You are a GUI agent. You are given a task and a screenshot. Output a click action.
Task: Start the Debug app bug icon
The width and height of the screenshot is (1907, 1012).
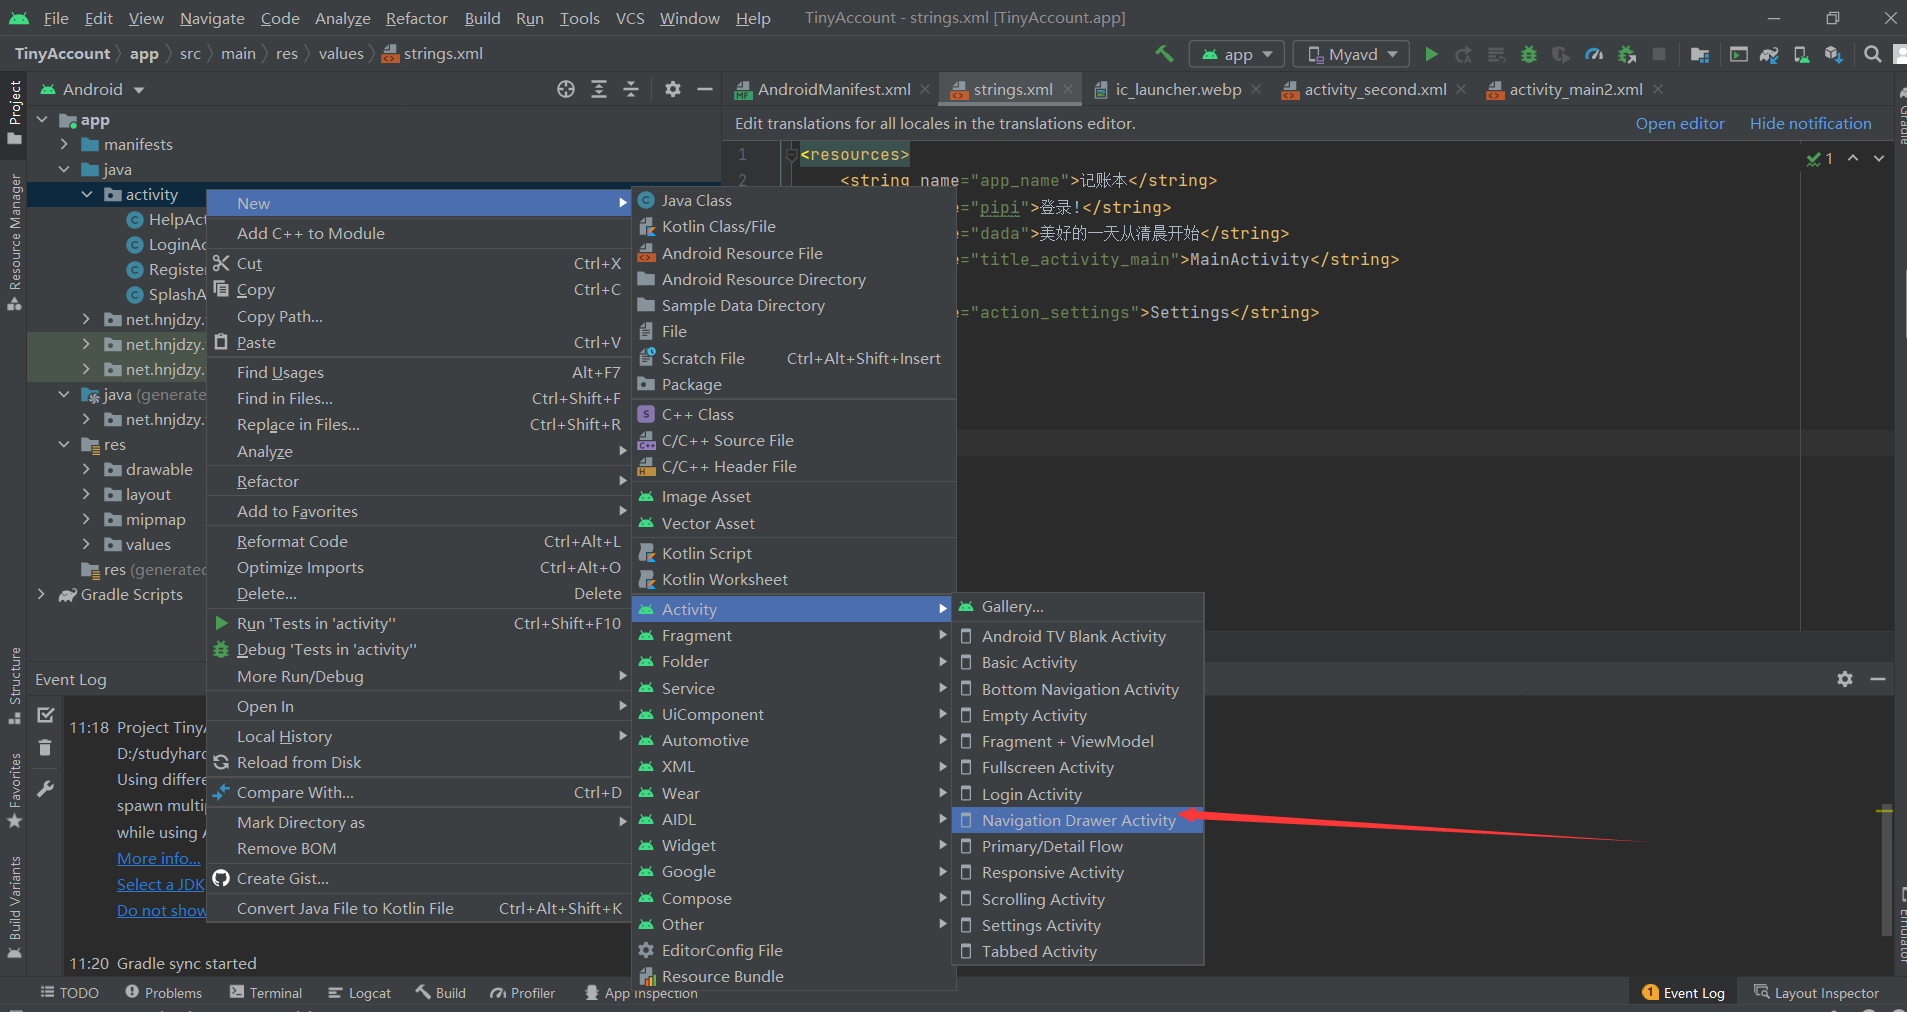(x=1528, y=54)
